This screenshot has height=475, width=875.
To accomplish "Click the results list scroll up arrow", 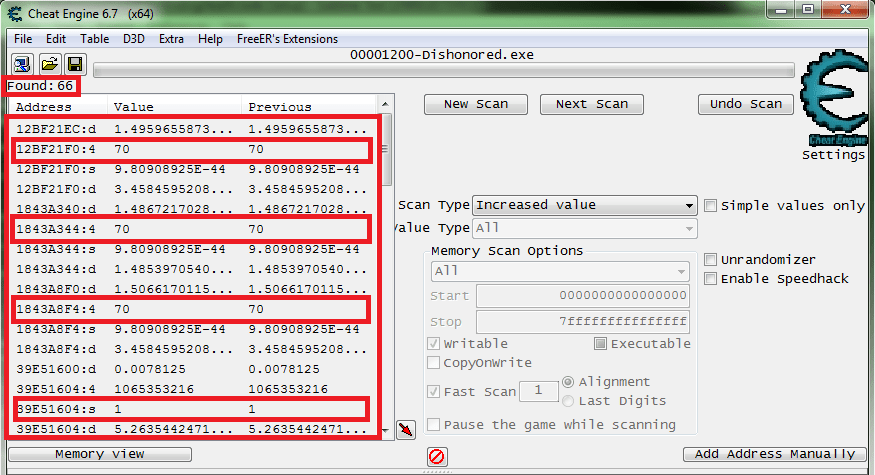I will 385,105.
